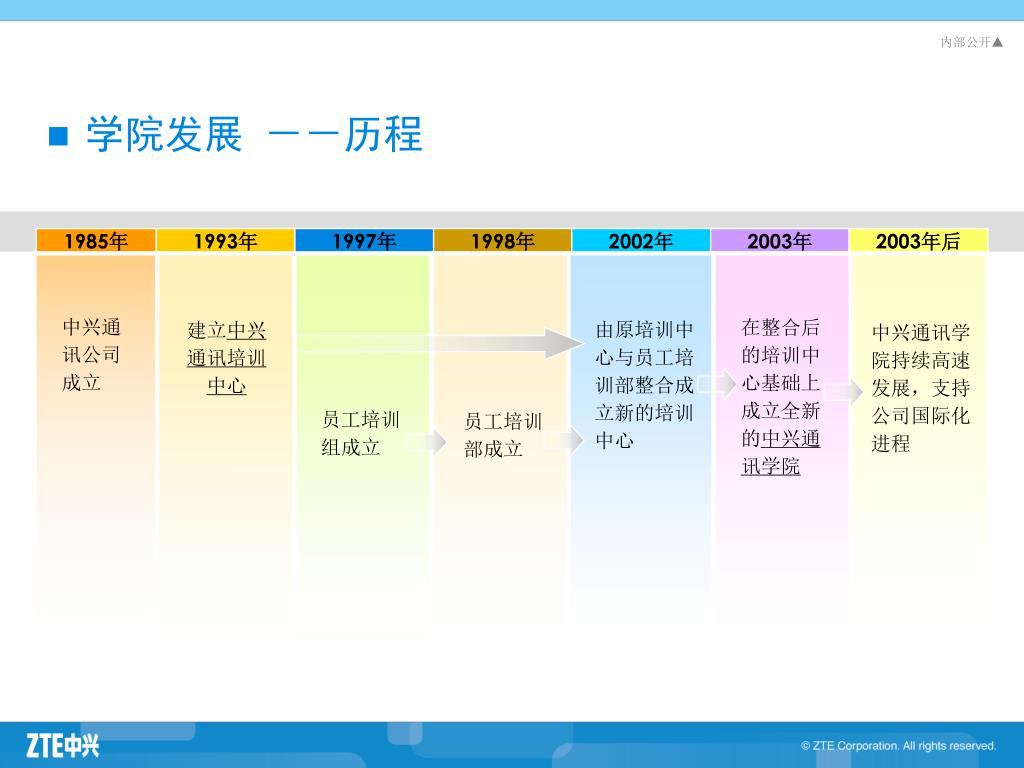Select the 2003年 timeline header
The height and width of the screenshot is (768, 1024).
click(779, 240)
